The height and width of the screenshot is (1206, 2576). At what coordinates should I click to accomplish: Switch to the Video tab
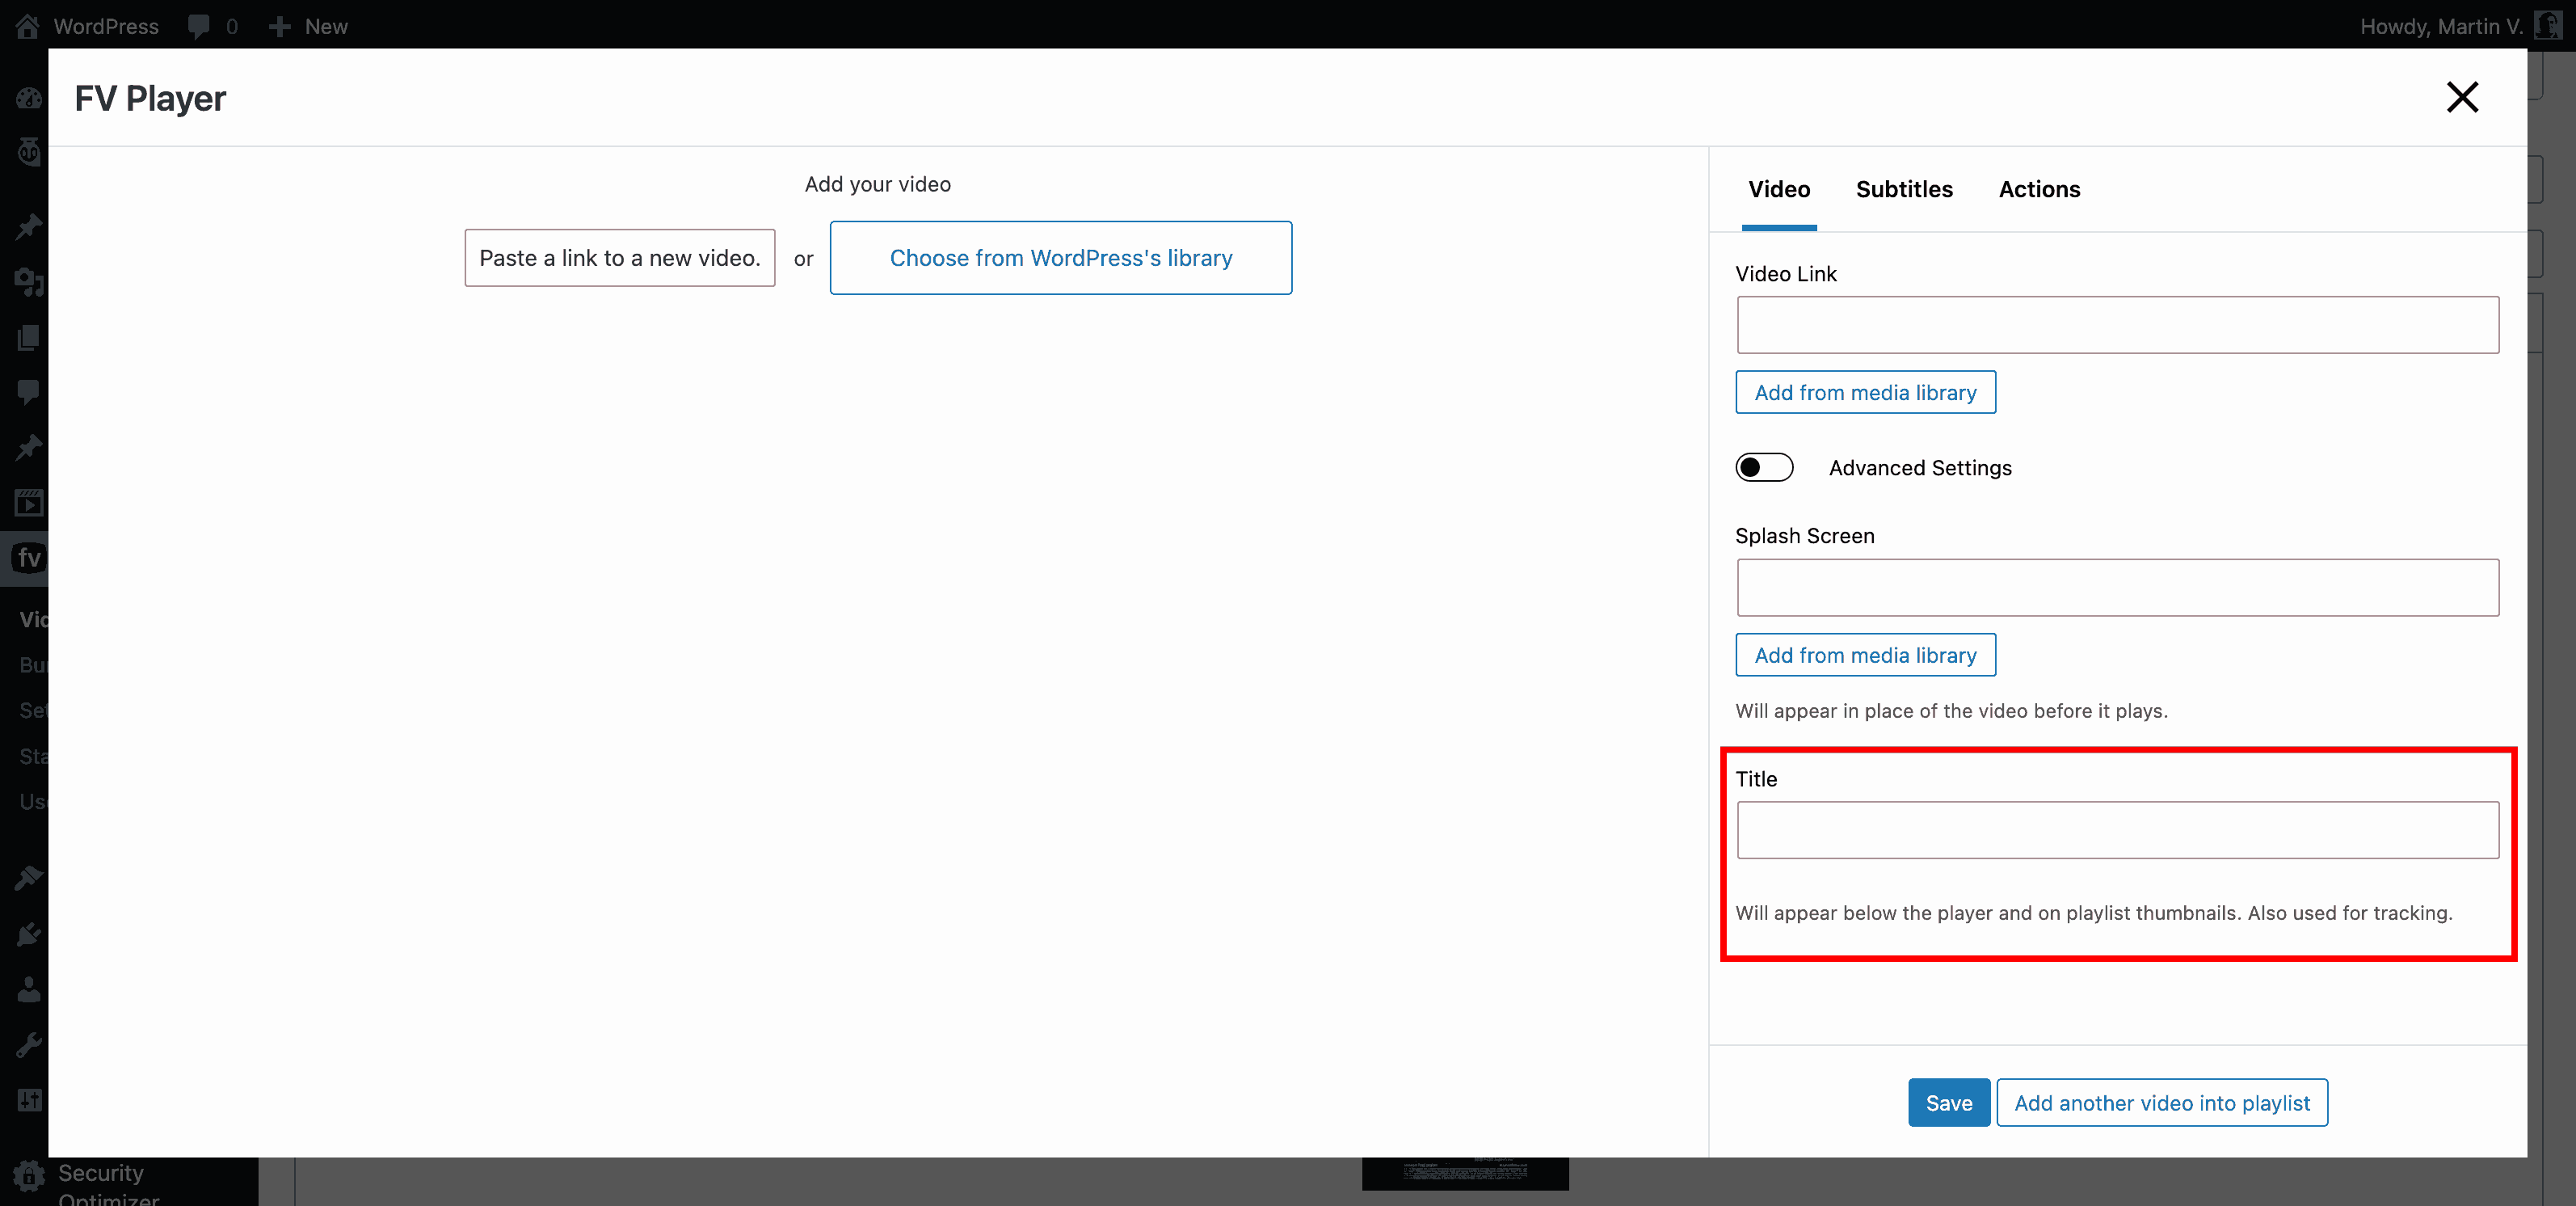click(x=1779, y=189)
